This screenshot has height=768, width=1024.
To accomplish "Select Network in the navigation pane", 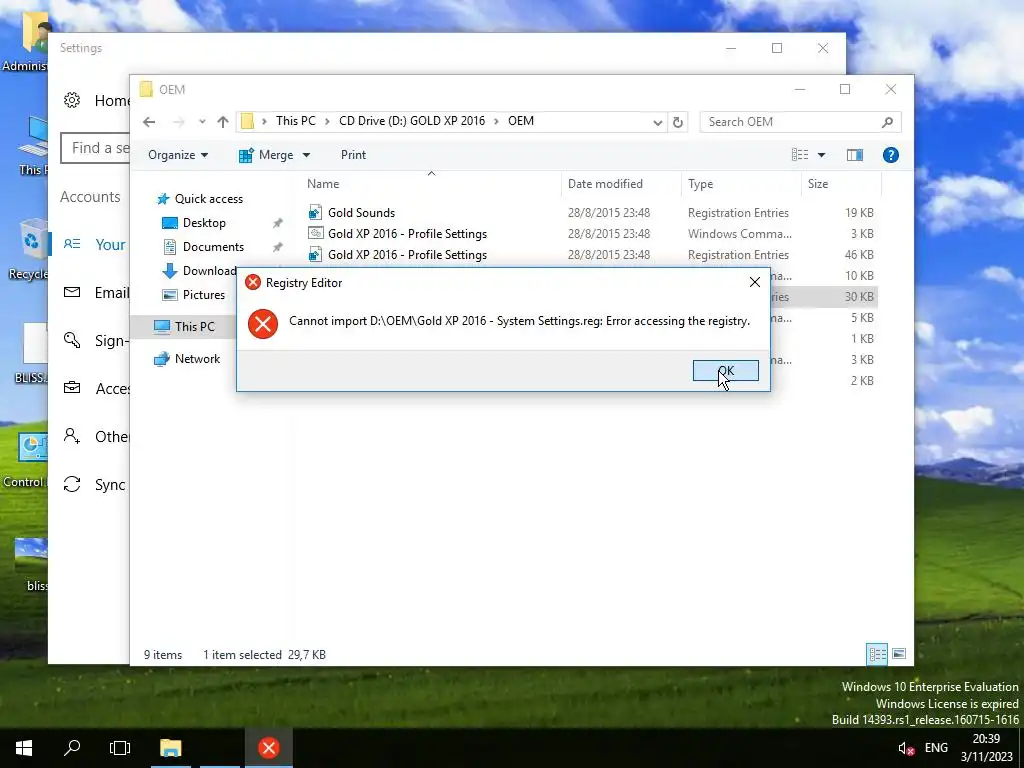I will [197, 359].
